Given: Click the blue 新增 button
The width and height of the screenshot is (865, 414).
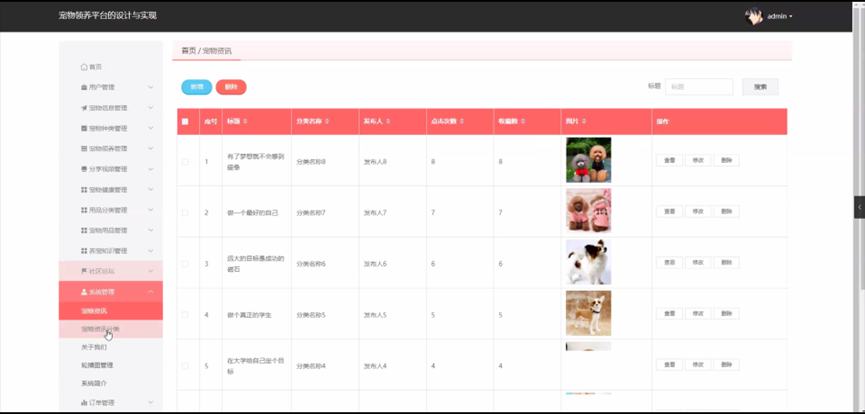Looking at the screenshot, I should pyautogui.click(x=196, y=87).
